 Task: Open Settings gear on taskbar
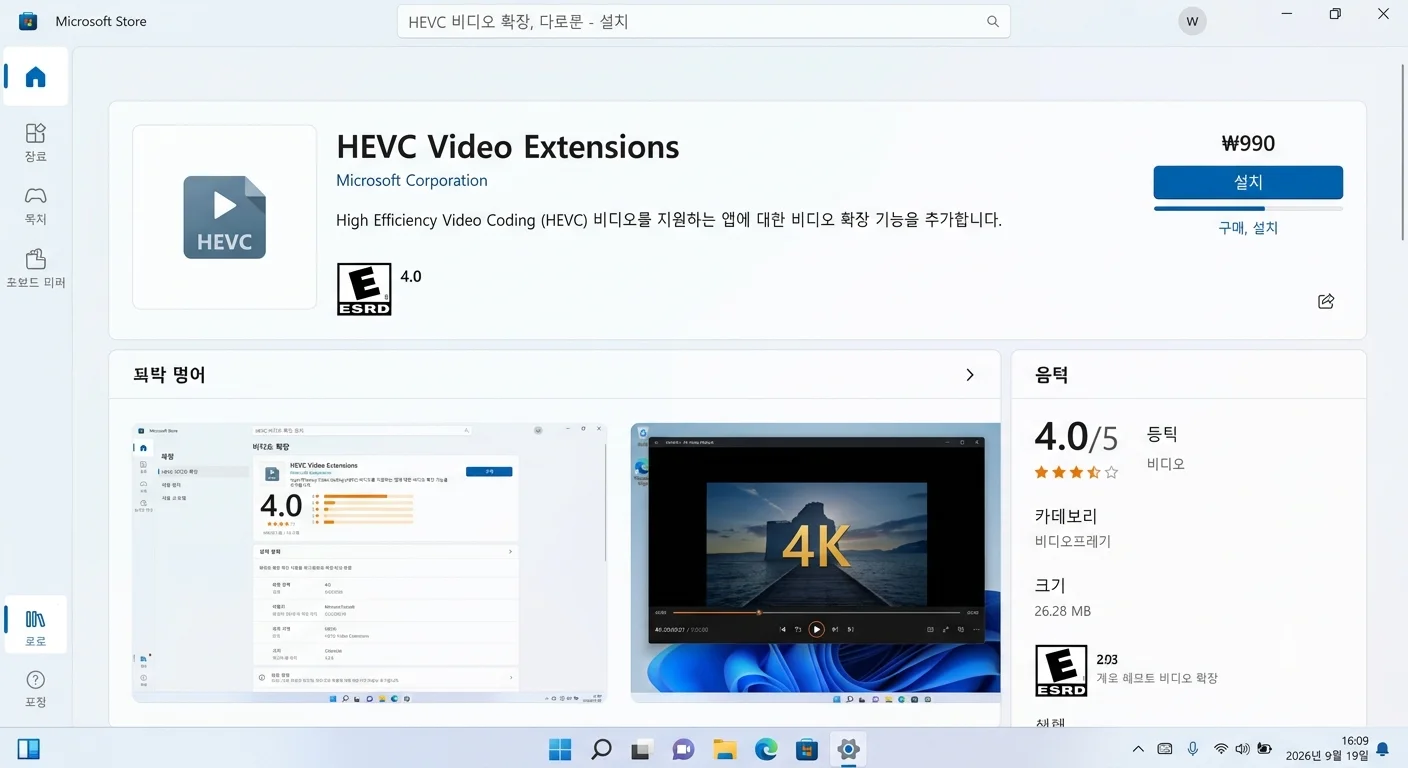point(848,749)
